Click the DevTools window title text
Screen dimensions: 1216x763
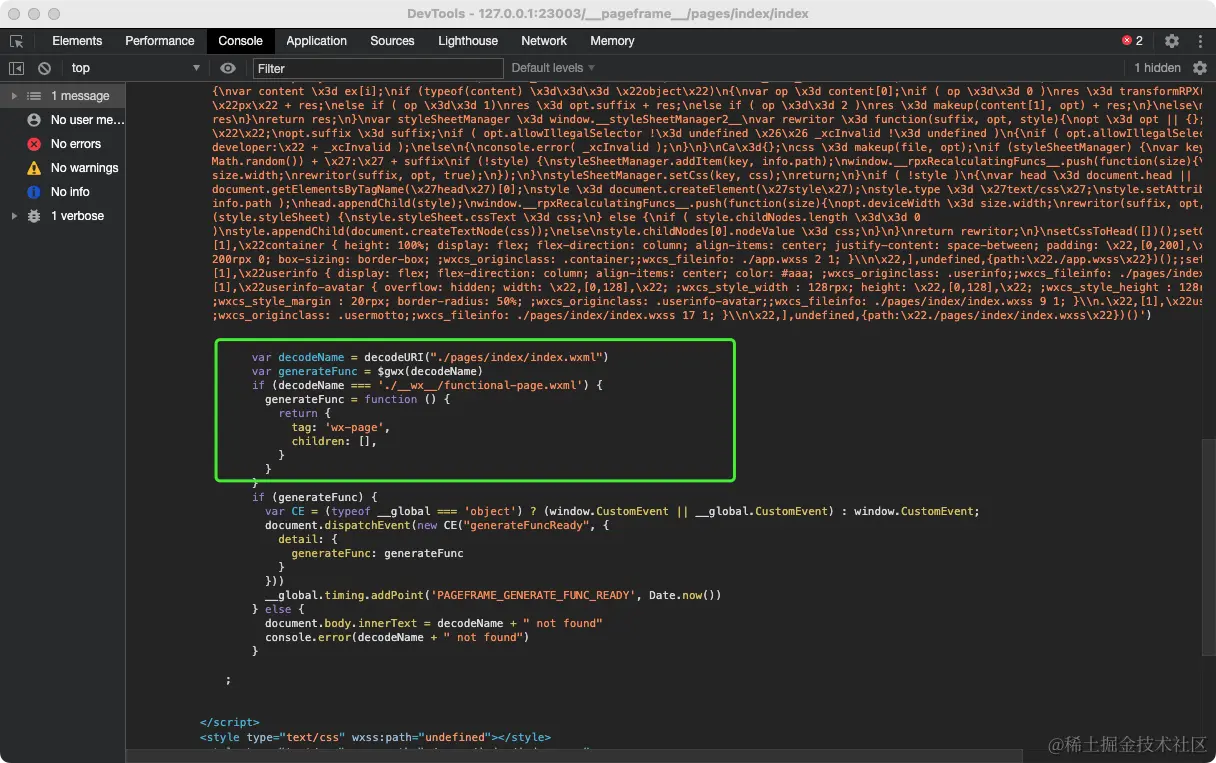click(x=608, y=14)
